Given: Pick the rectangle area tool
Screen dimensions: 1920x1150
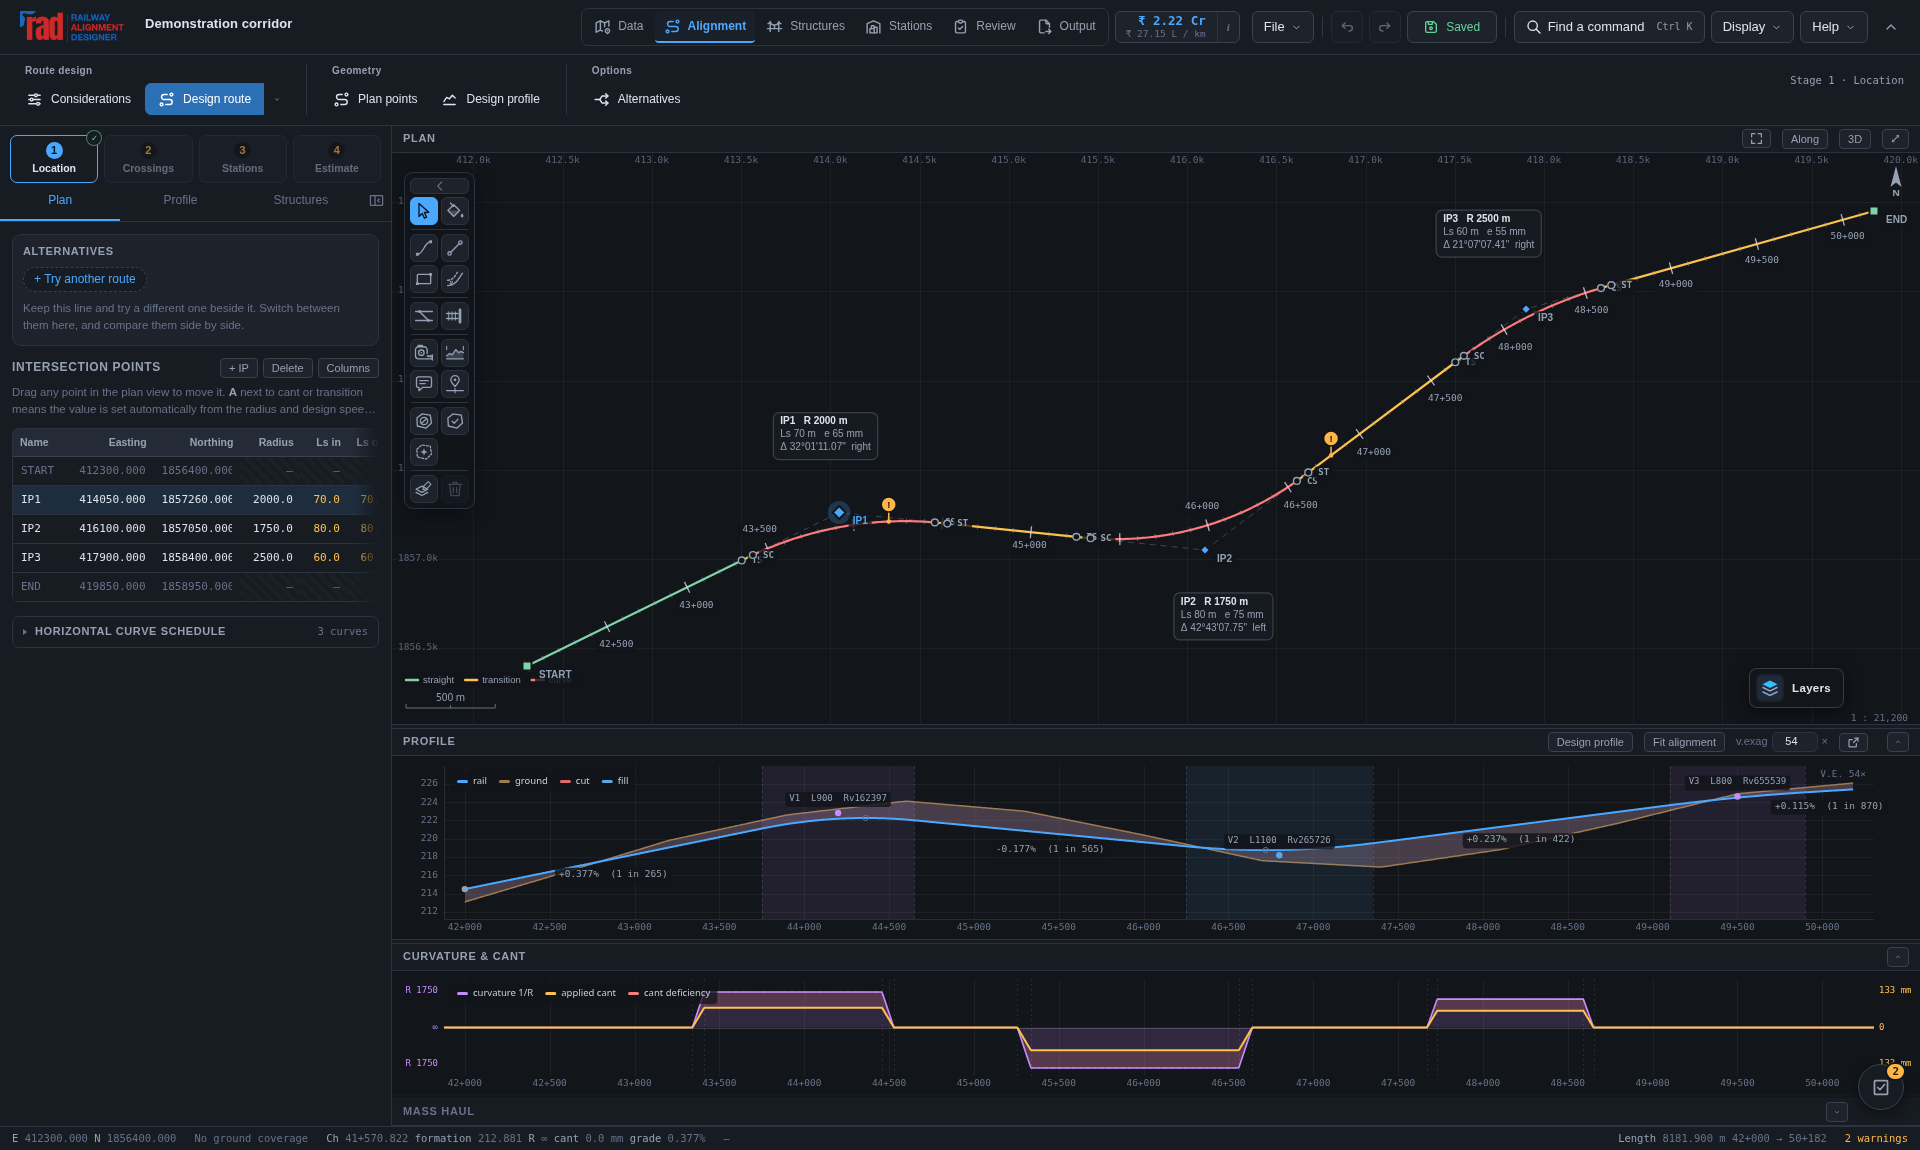Looking at the screenshot, I should pyautogui.click(x=424, y=279).
